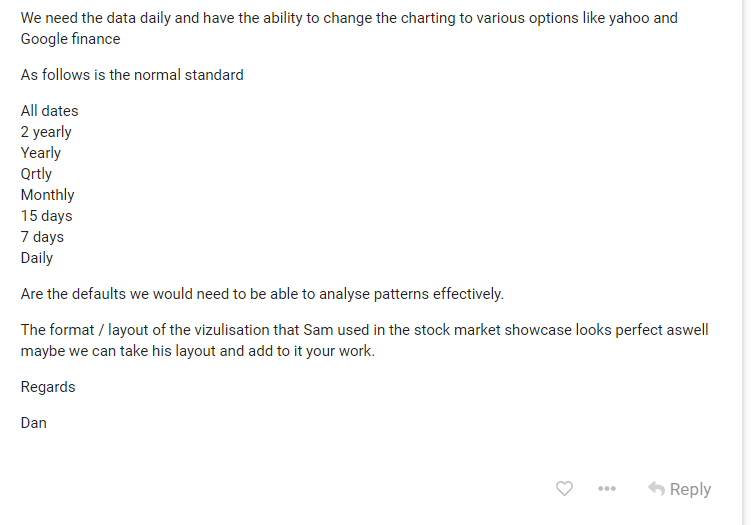Click the 'Monthly' line in the list
Image resolution: width=752 pixels, height=525 pixels.
pyautogui.click(x=47, y=195)
